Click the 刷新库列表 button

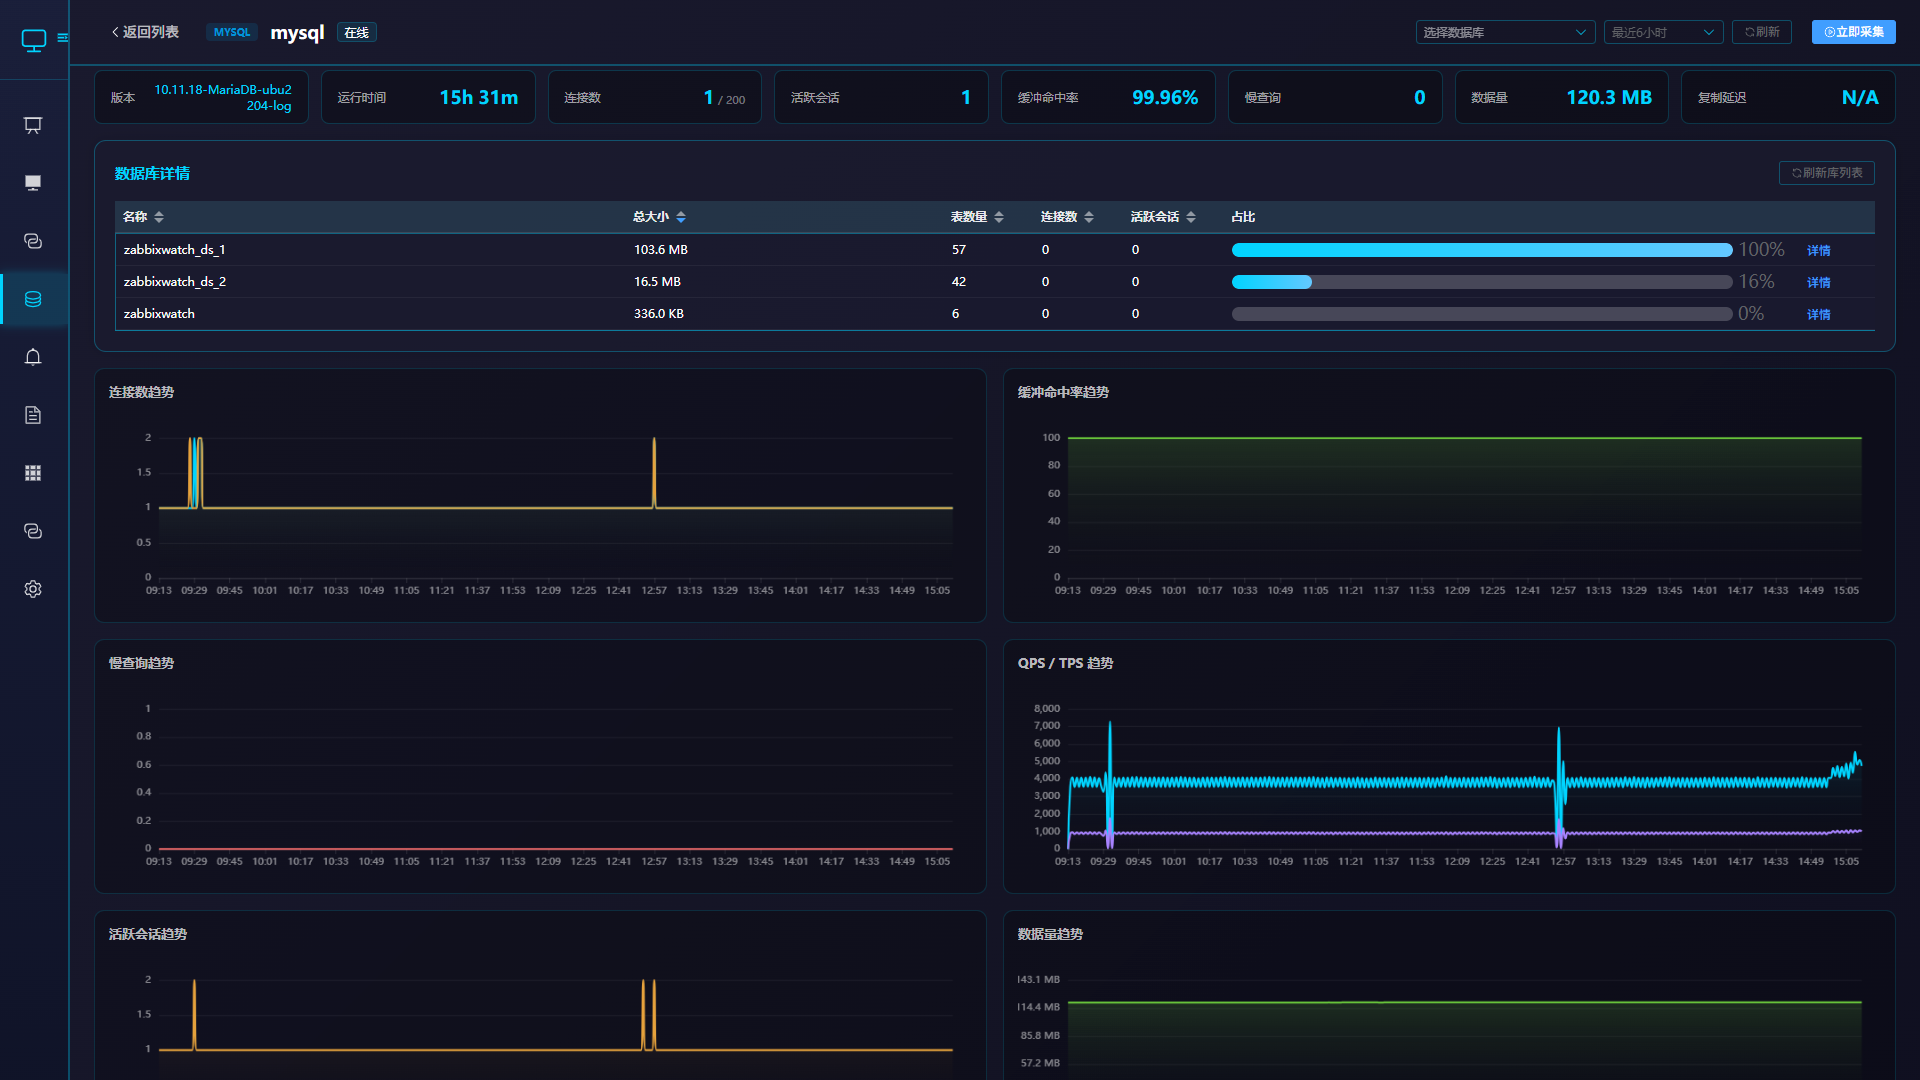click(x=1826, y=173)
